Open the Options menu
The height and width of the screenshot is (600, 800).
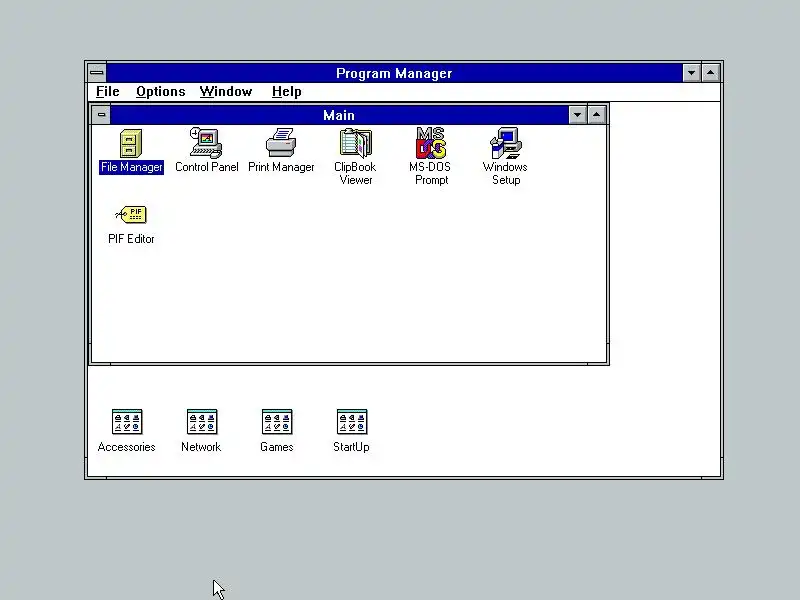point(160,92)
